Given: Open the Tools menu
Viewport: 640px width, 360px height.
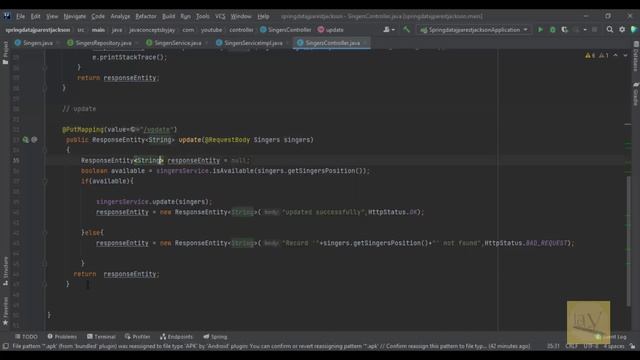Looking at the screenshot, I should [202, 16].
